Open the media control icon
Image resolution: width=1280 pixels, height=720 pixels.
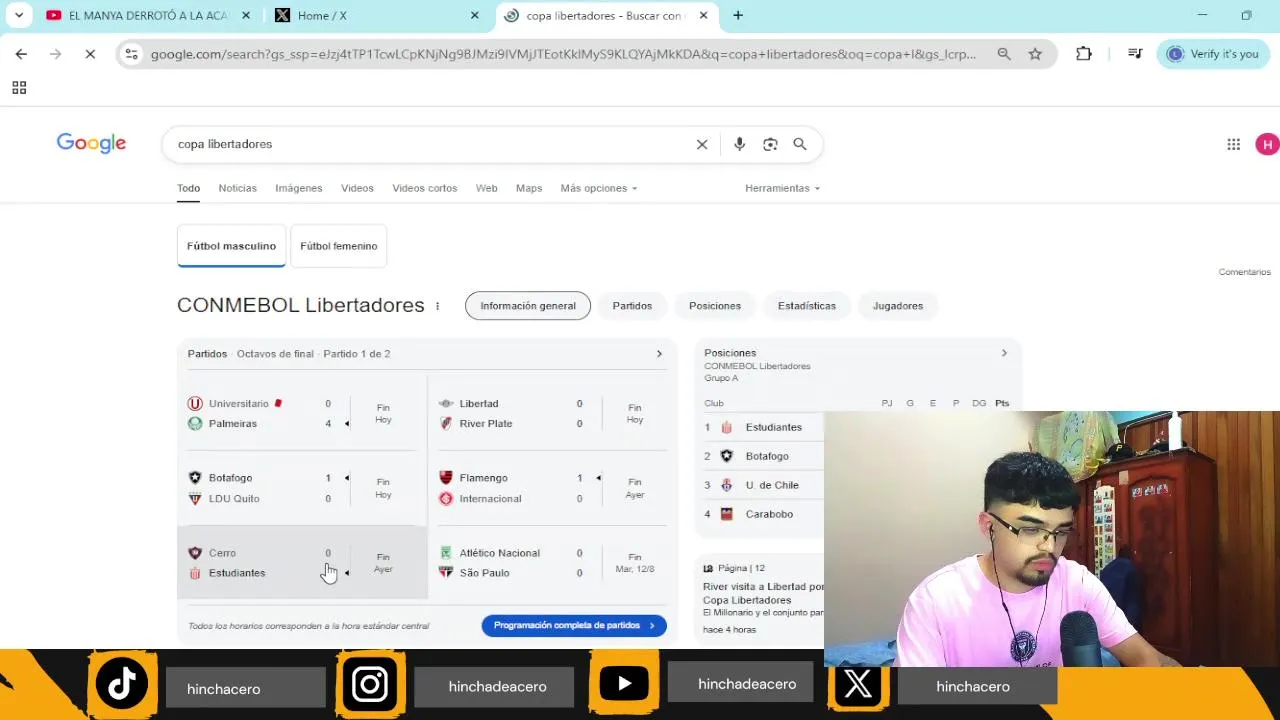1135,54
